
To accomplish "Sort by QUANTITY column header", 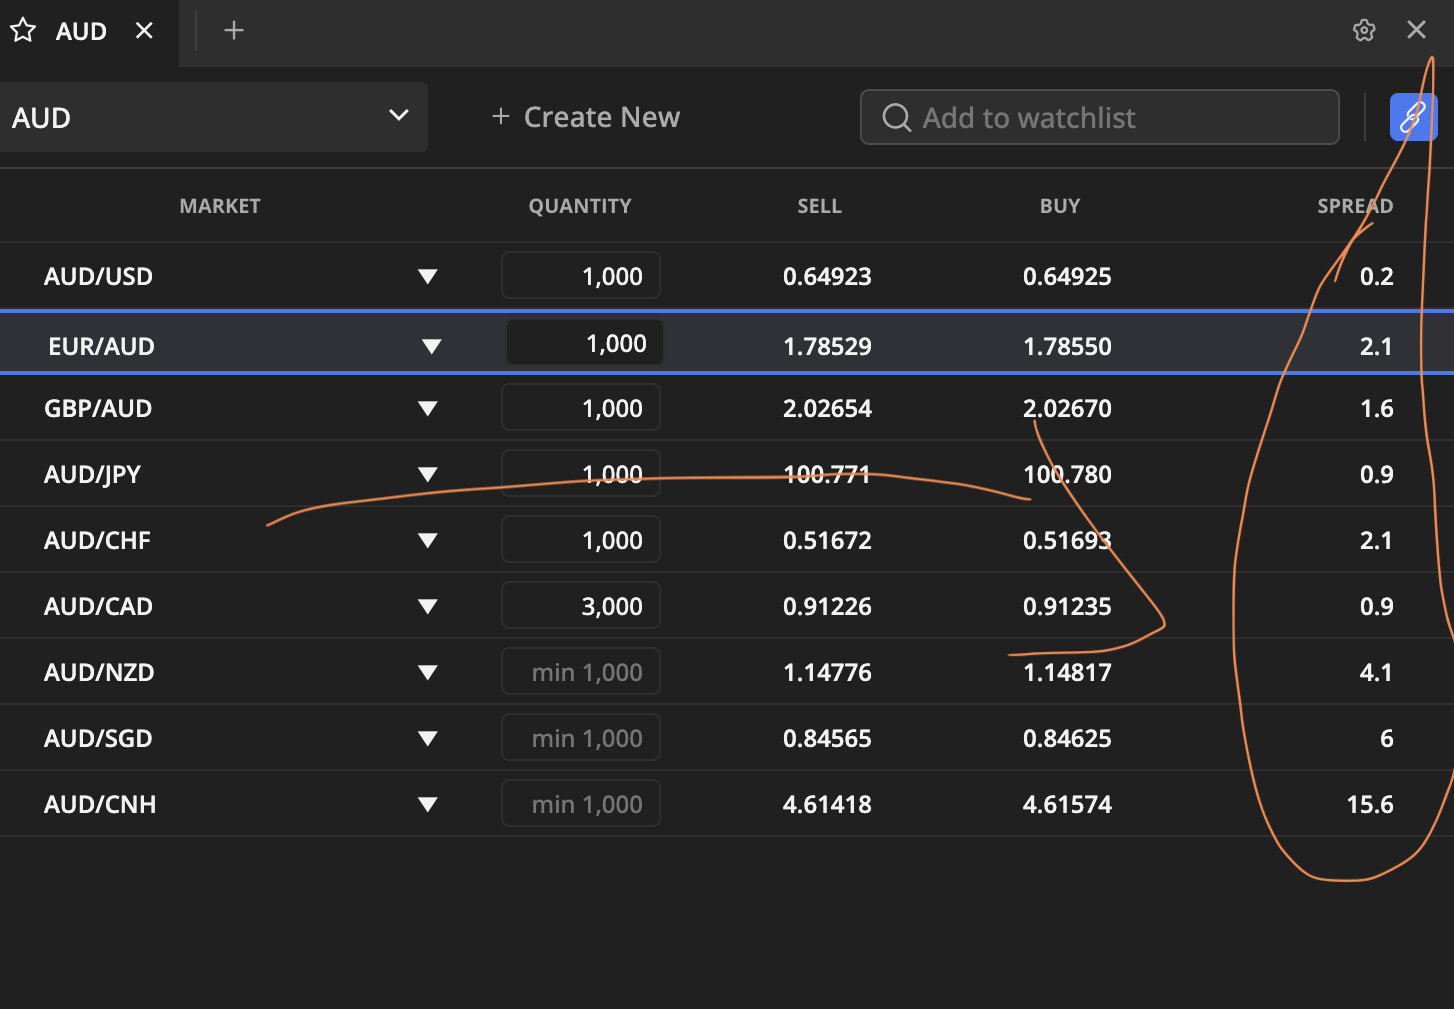I will click(x=580, y=206).
